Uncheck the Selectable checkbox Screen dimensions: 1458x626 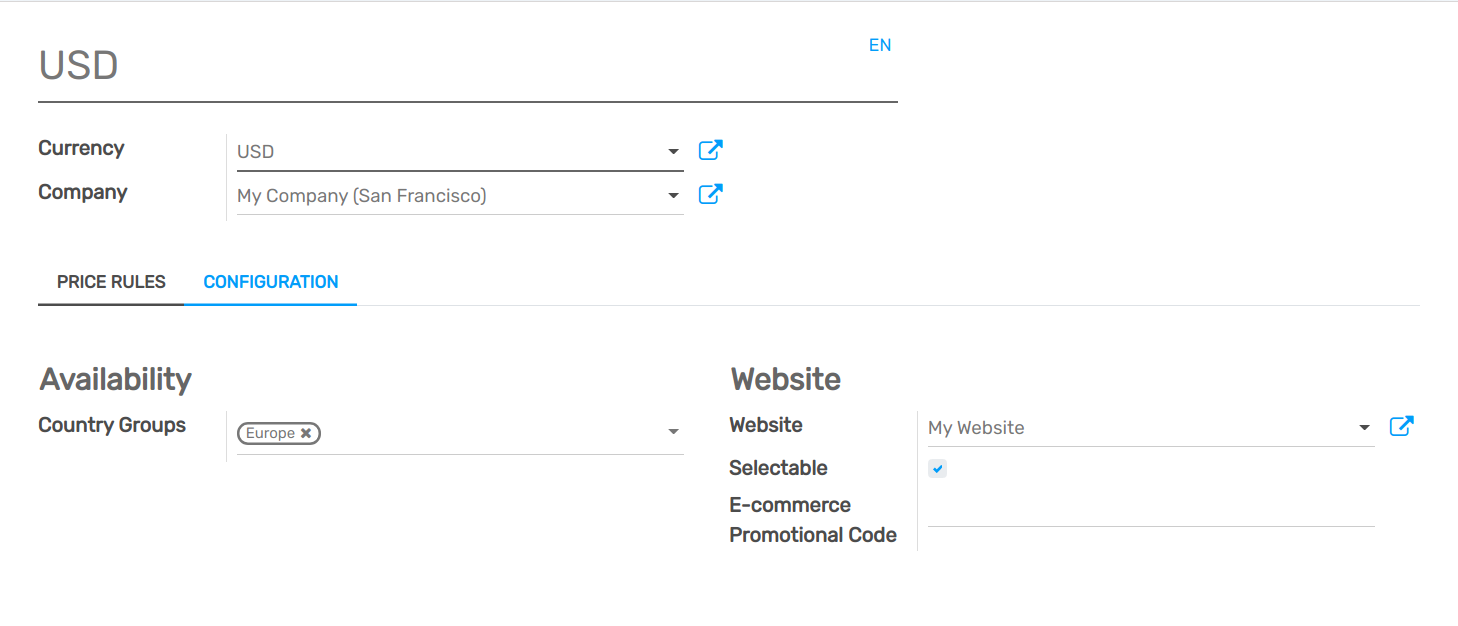937,467
